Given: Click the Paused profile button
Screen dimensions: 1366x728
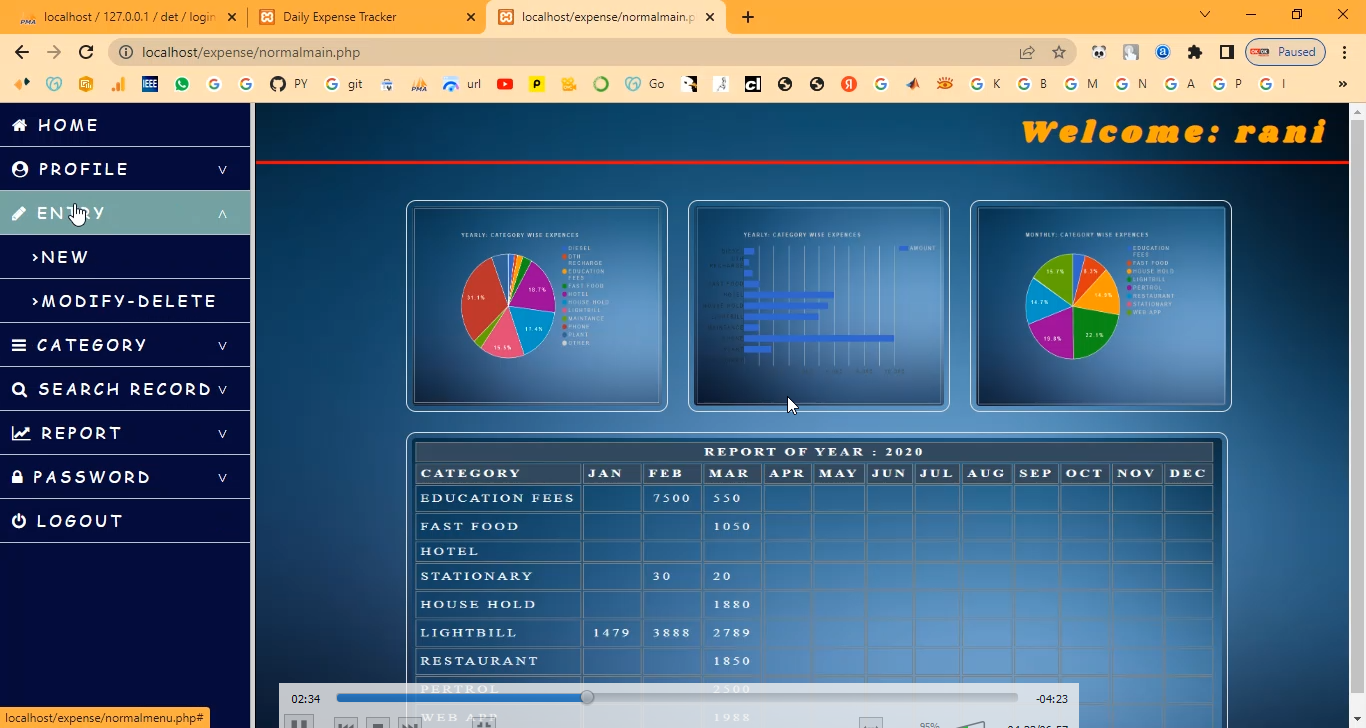Looking at the screenshot, I should coord(1285,52).
